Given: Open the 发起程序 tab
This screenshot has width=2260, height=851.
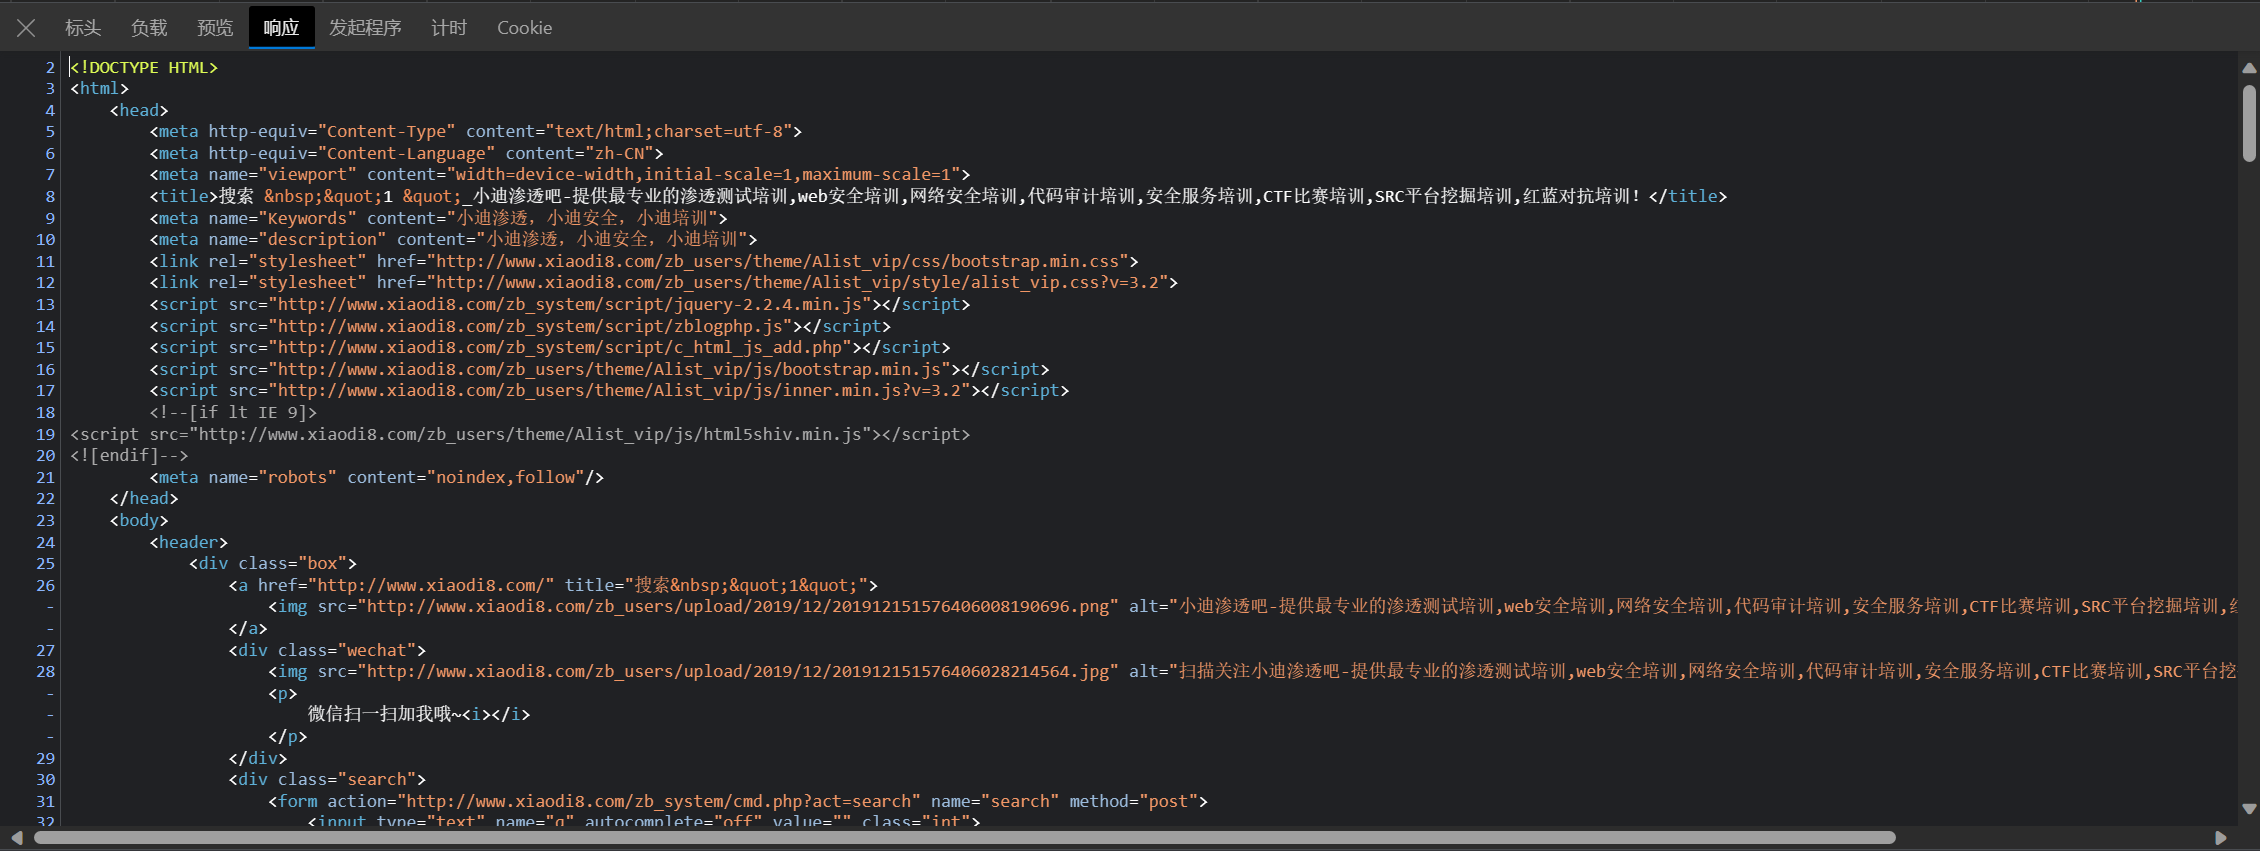Looking at the screenshot, I should (365, 28).
